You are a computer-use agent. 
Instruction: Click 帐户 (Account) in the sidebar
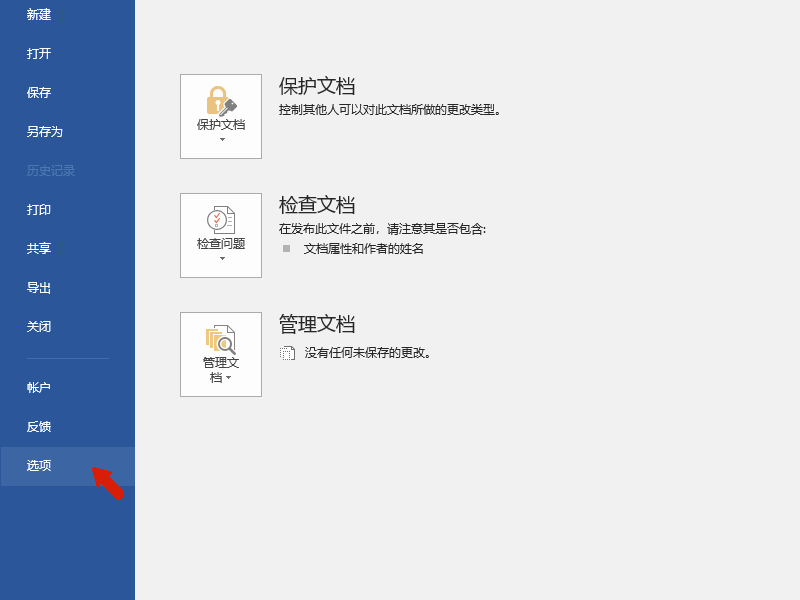38,387
